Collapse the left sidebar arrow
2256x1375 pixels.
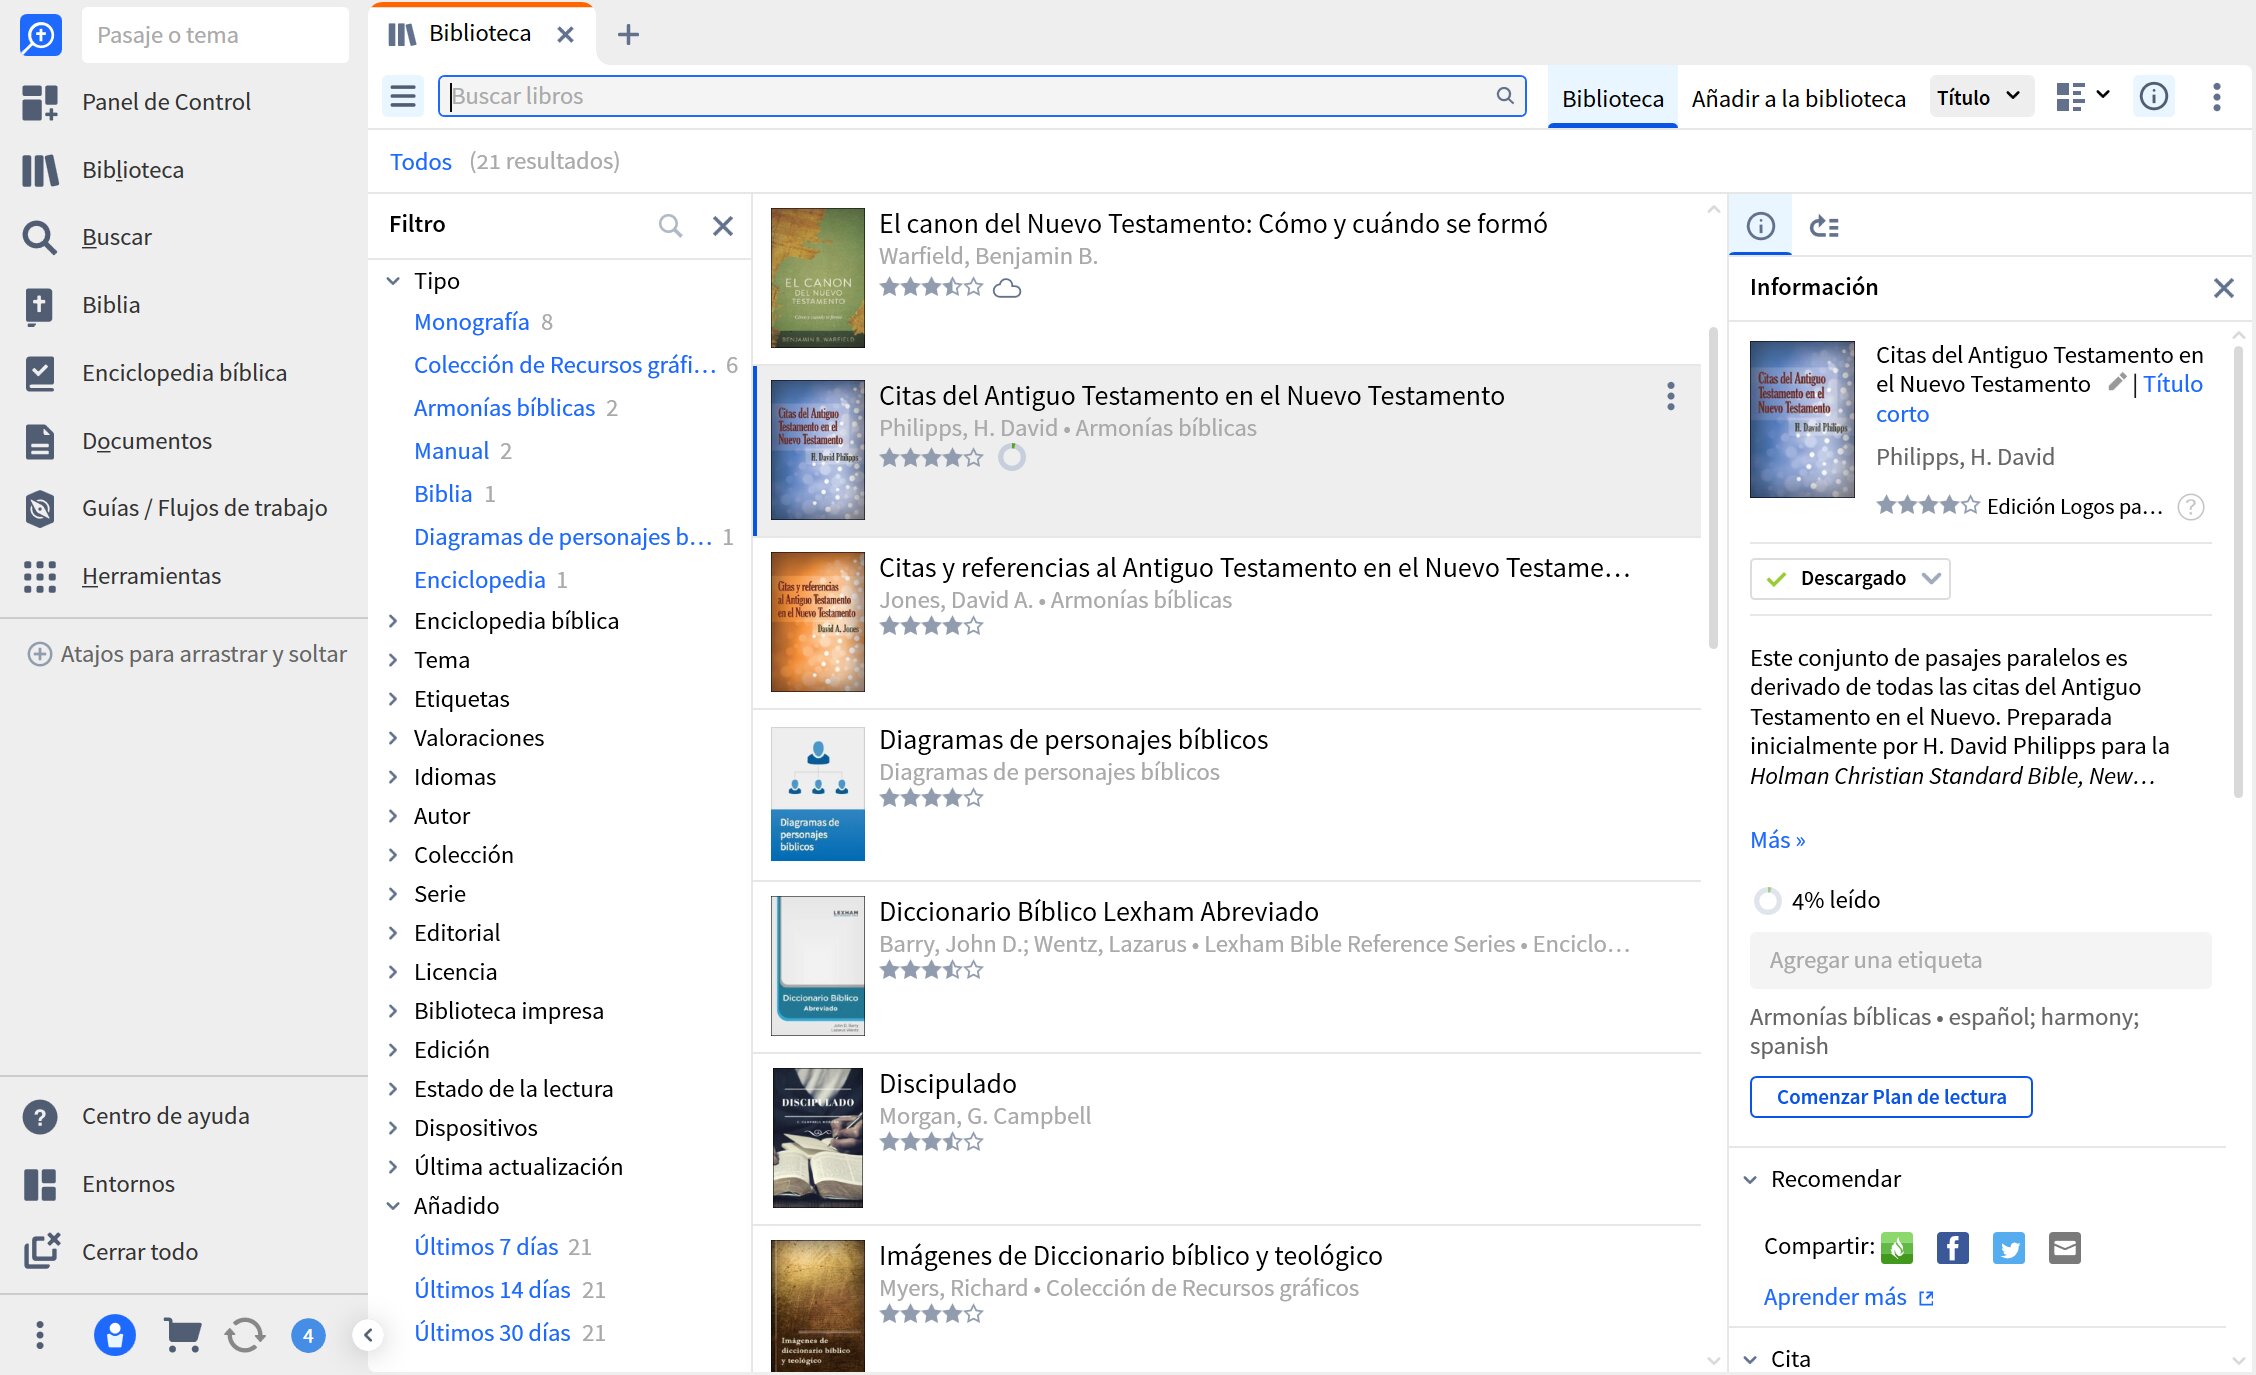click(x=368, y=1335)
